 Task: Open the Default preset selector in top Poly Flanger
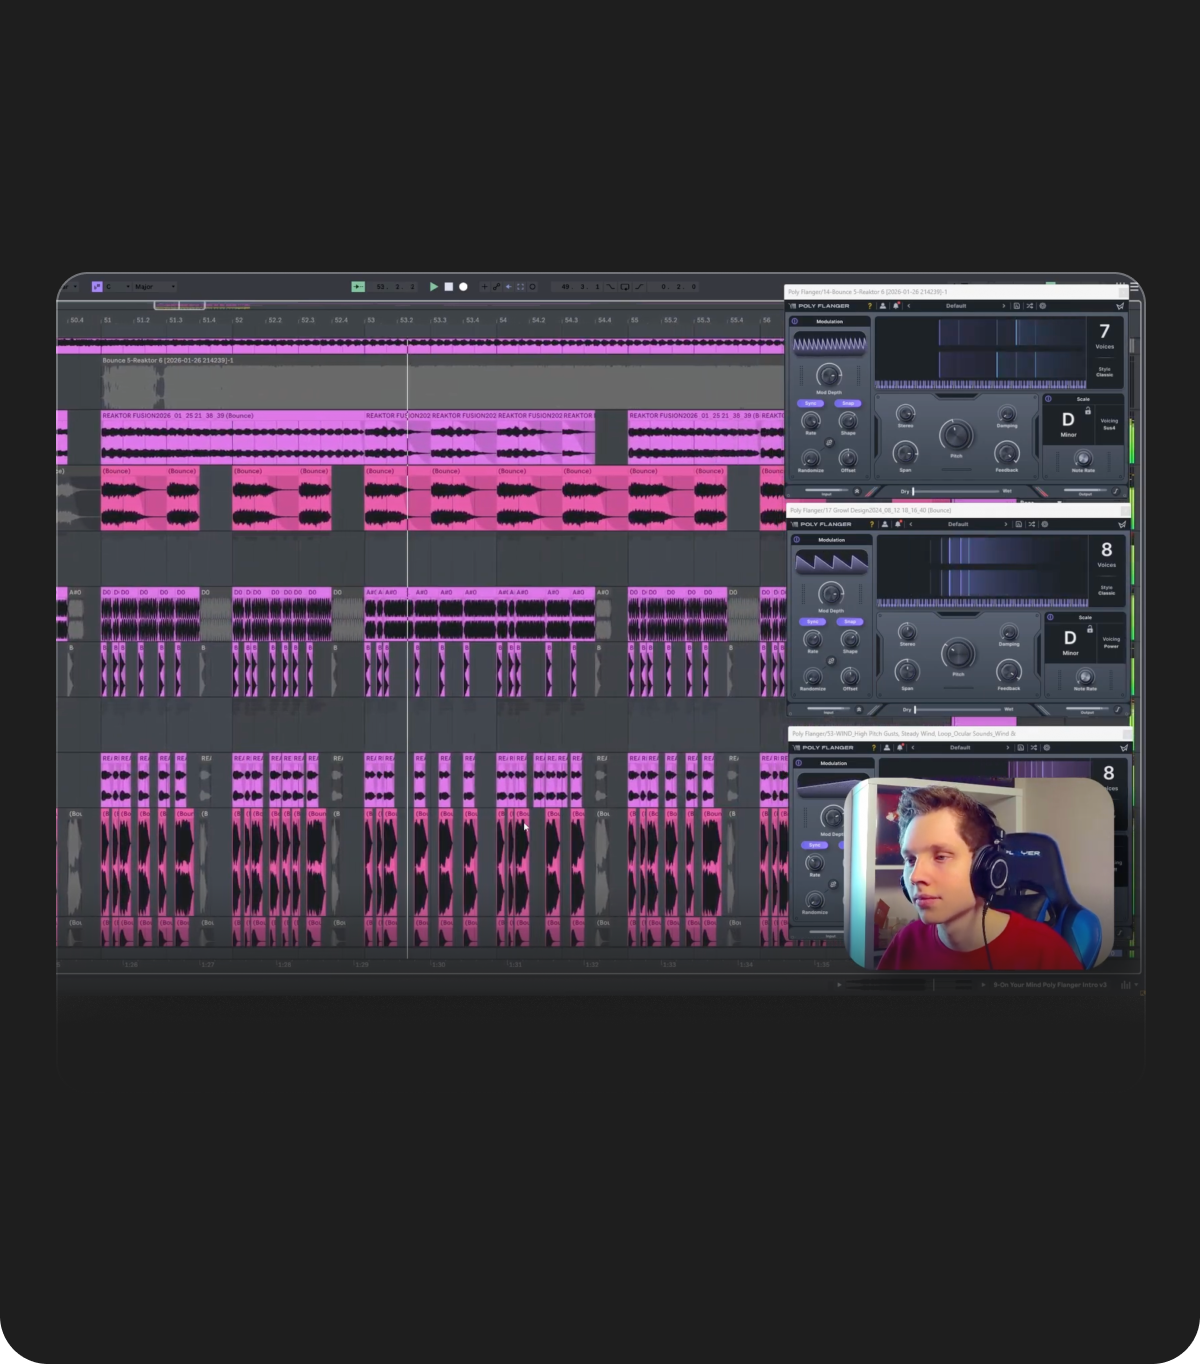coord(956,306)
